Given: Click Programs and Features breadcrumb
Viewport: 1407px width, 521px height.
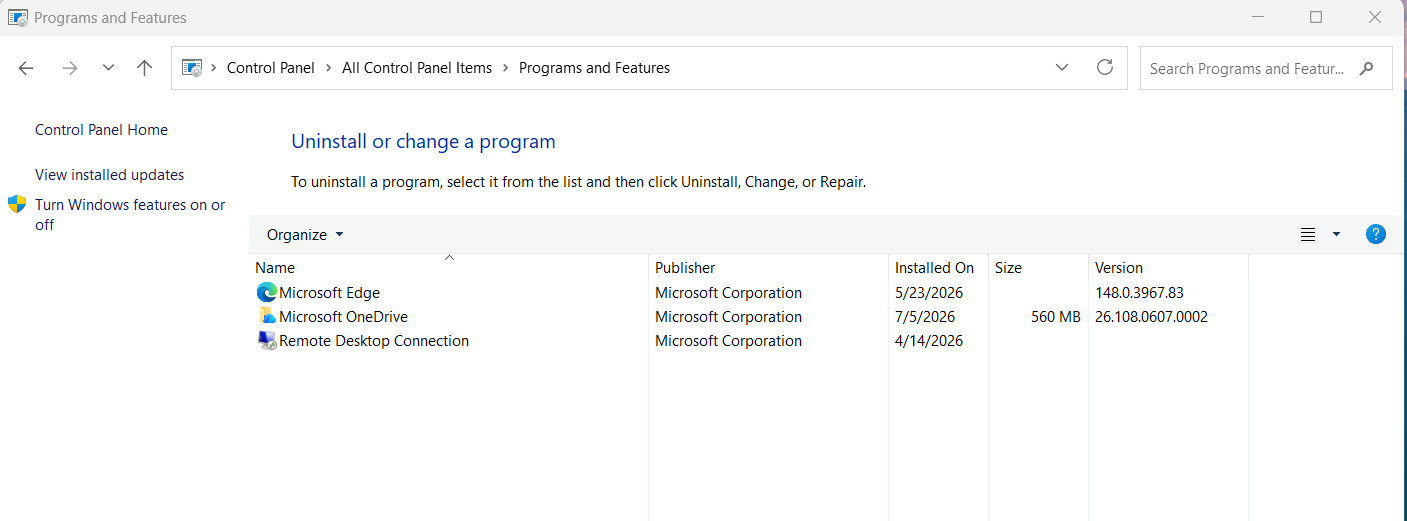Looking at the screenshot, I should point(594,68).
